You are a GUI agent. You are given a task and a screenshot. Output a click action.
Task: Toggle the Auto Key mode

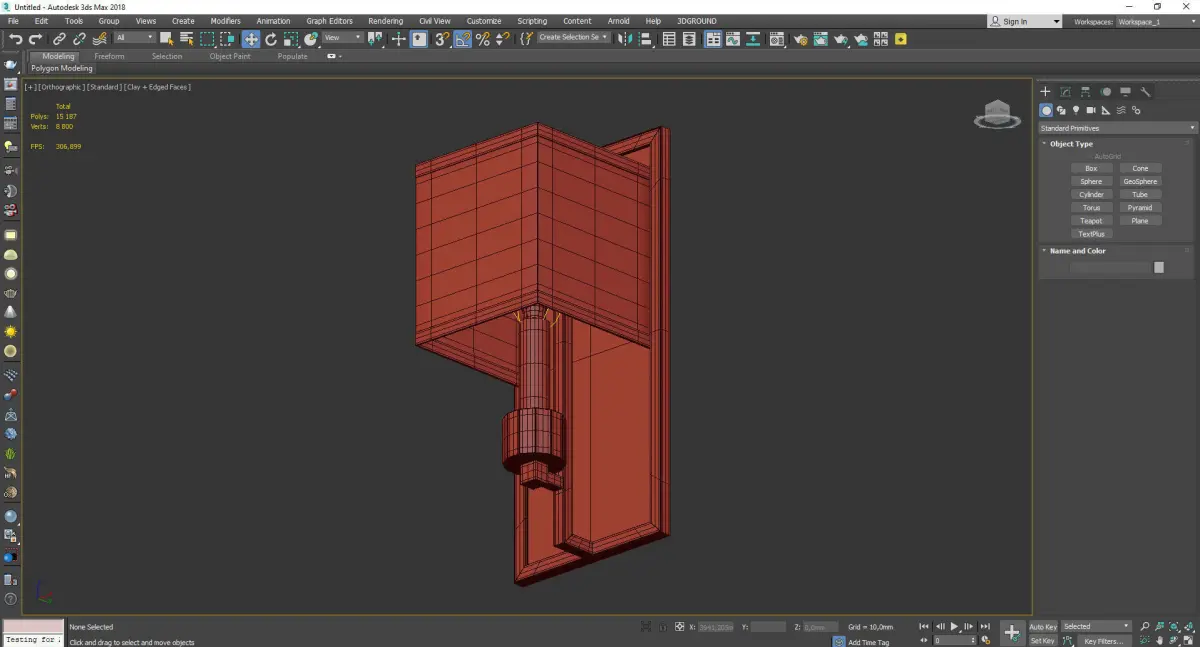click(1043, 627)
